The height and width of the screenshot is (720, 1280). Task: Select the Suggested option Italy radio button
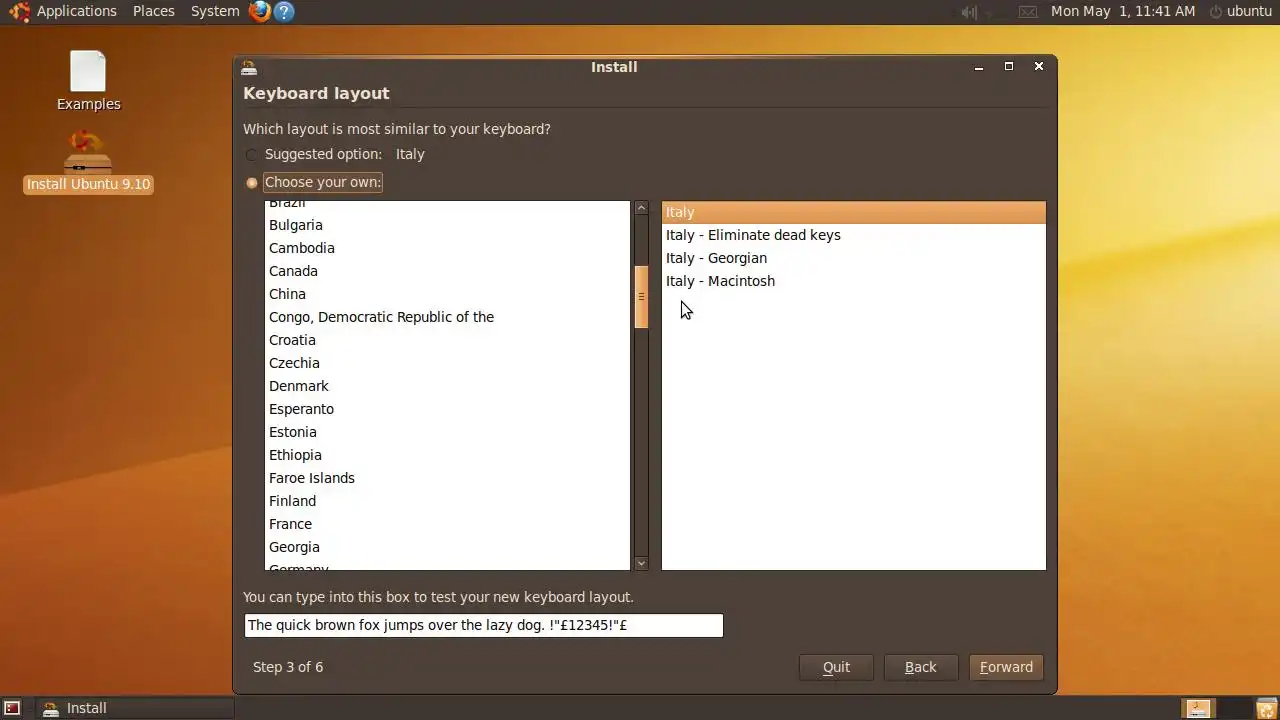252,155
